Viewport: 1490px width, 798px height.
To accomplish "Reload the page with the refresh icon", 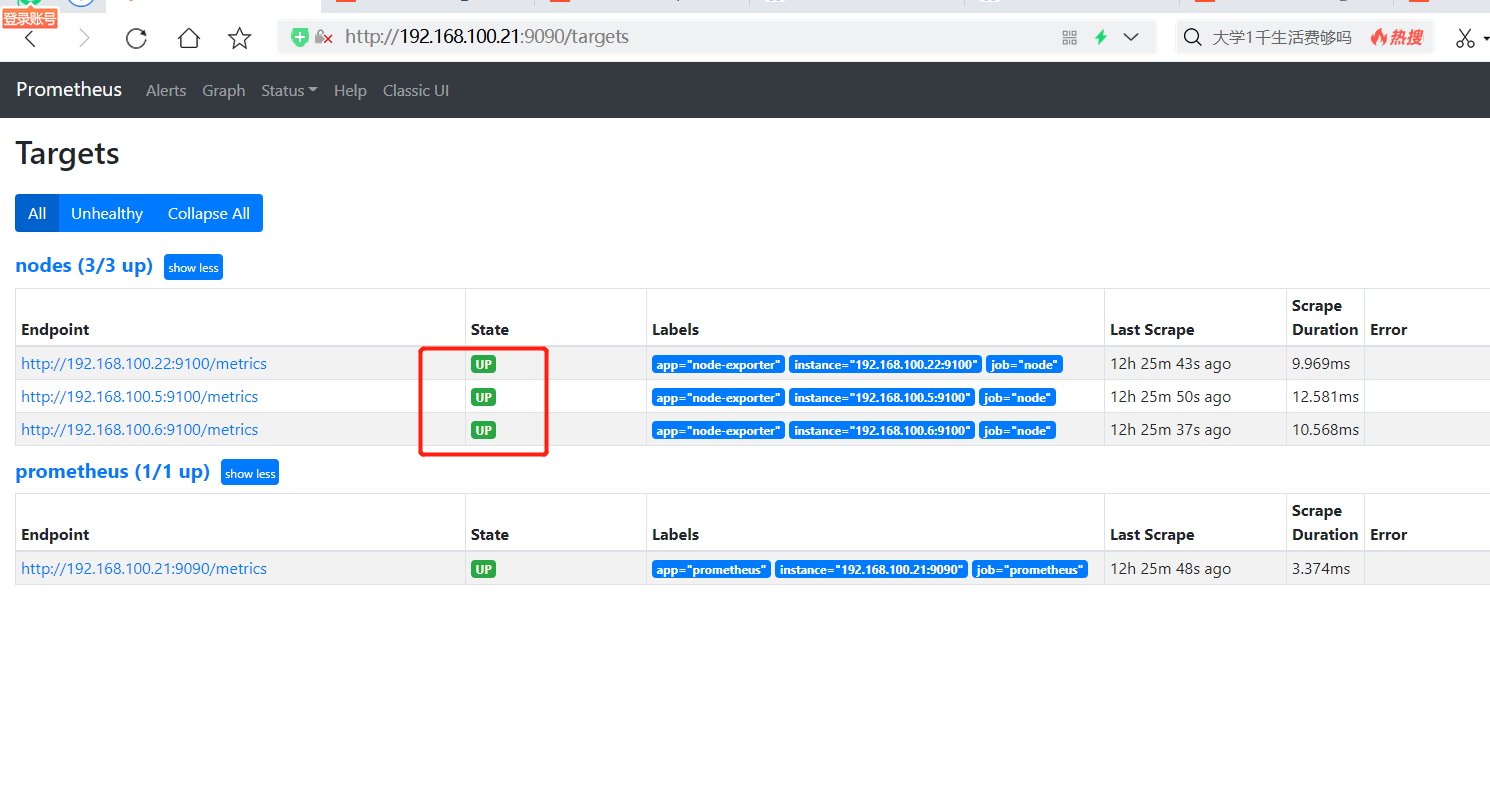I will pos(136,38).
